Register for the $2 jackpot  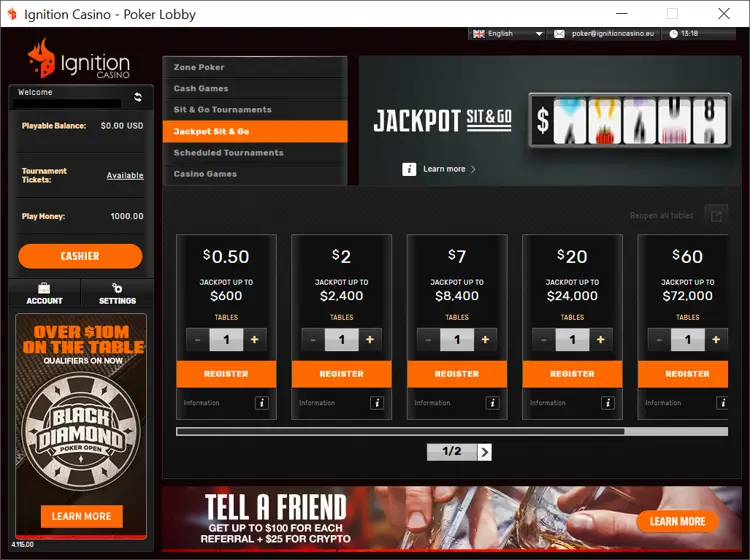(x=342, y=374)
